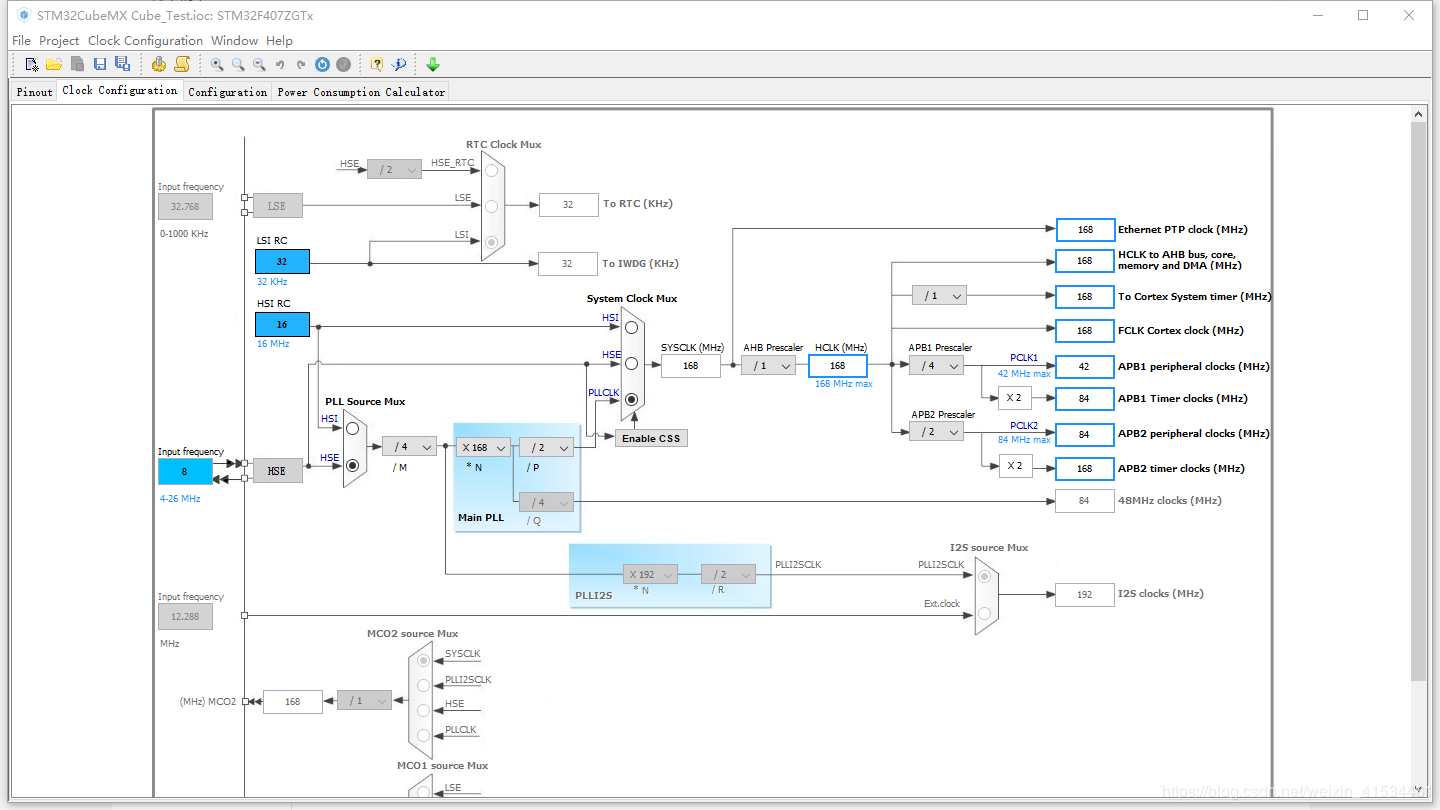Image resolution: width=1440 pixels, height=810 pixels.
Task: Click the HCLK (MHz) value field
Action: pos(837,366)
